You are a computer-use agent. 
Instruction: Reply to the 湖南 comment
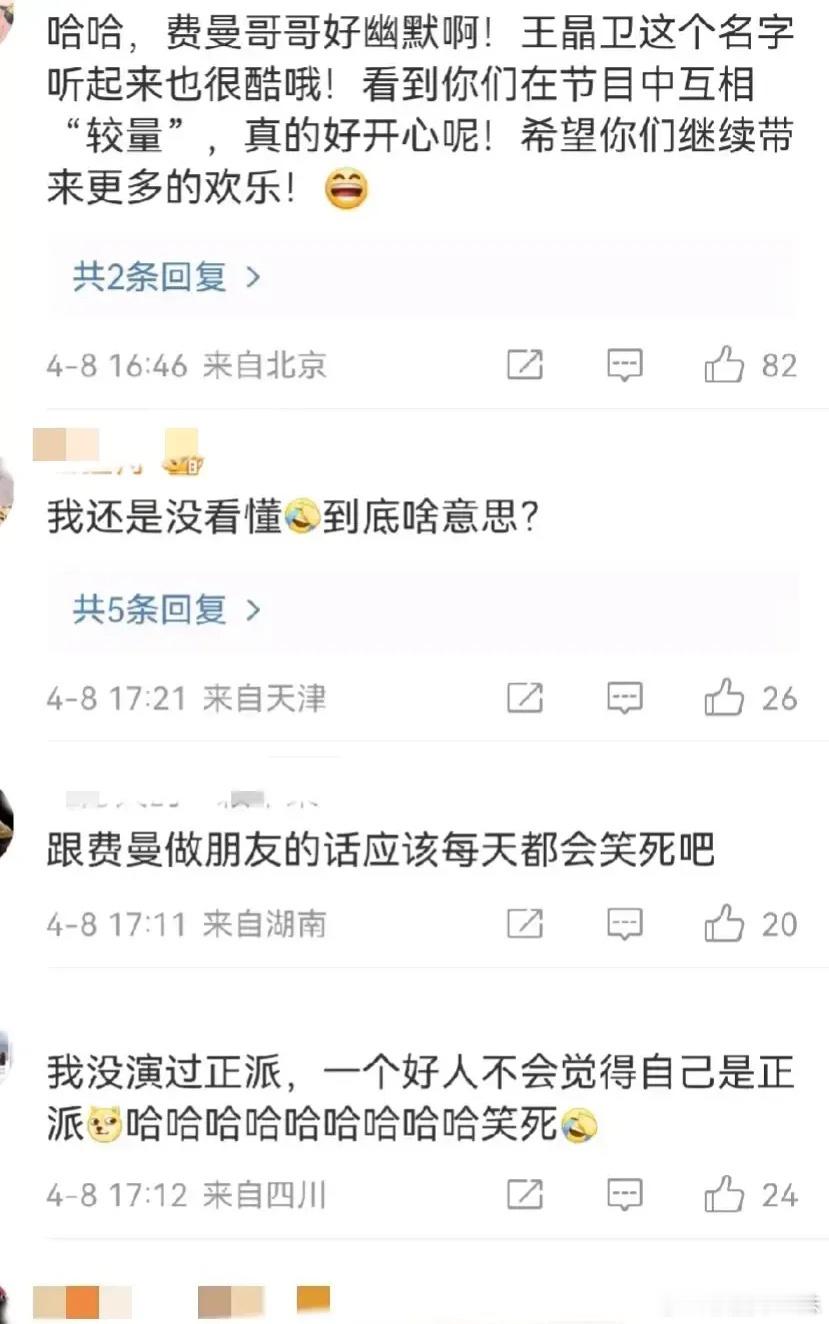tap(625, 924)
